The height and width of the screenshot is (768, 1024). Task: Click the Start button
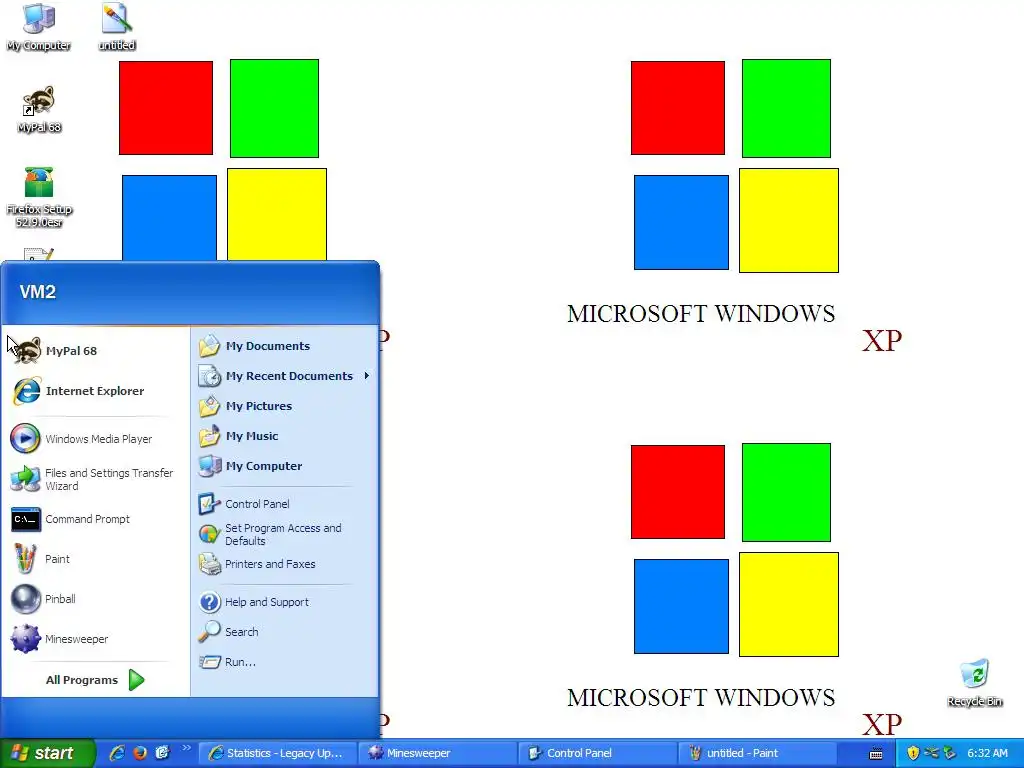pos(47,753)
